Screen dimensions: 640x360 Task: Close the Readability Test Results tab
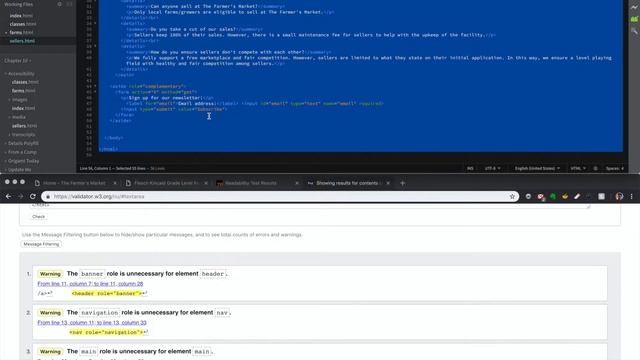click(x=297, y=183)
